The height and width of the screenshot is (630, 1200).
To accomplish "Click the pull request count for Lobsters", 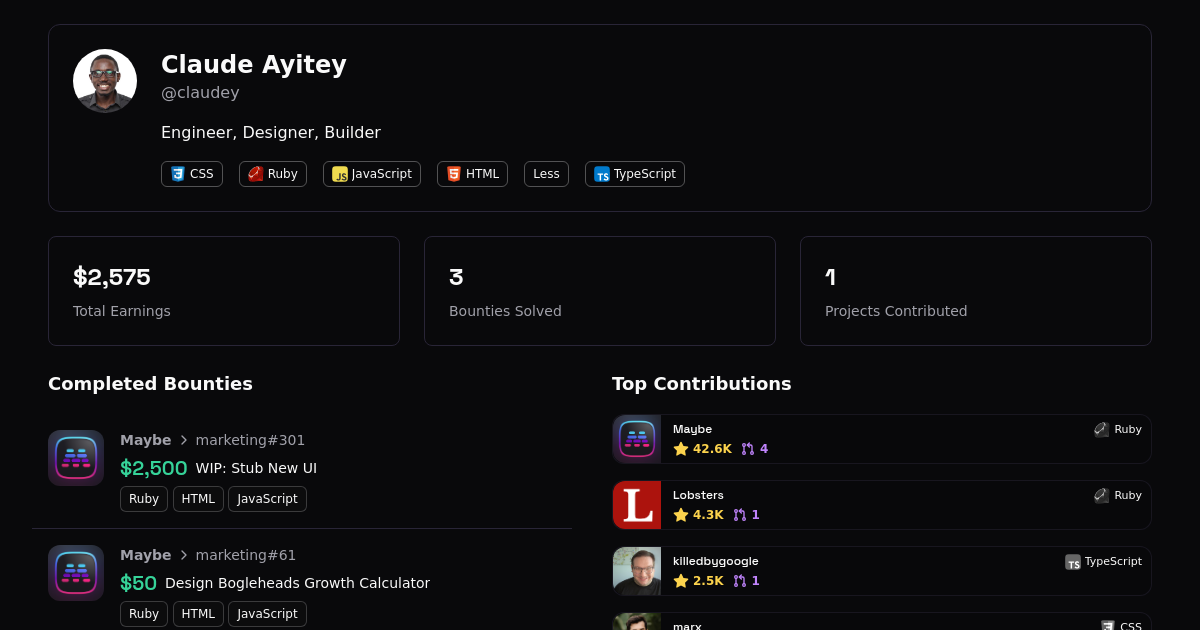I will tap(746, 515).
